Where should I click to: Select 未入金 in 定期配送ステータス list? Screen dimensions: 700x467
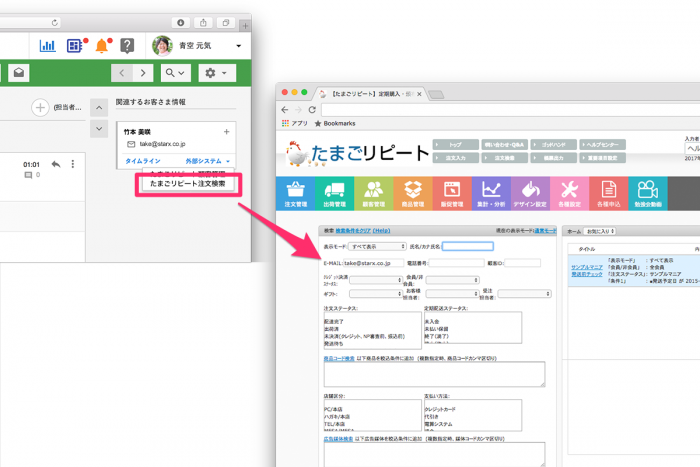tap(432, 321)
